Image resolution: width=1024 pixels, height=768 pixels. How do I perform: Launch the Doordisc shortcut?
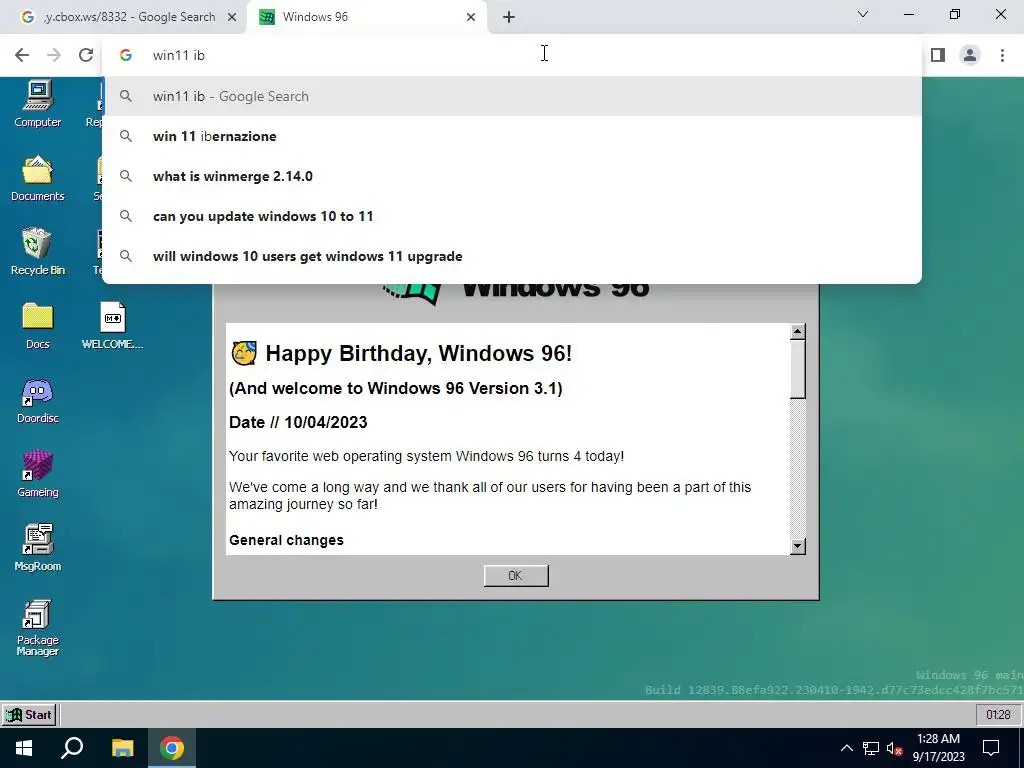(x=37, y=400)
